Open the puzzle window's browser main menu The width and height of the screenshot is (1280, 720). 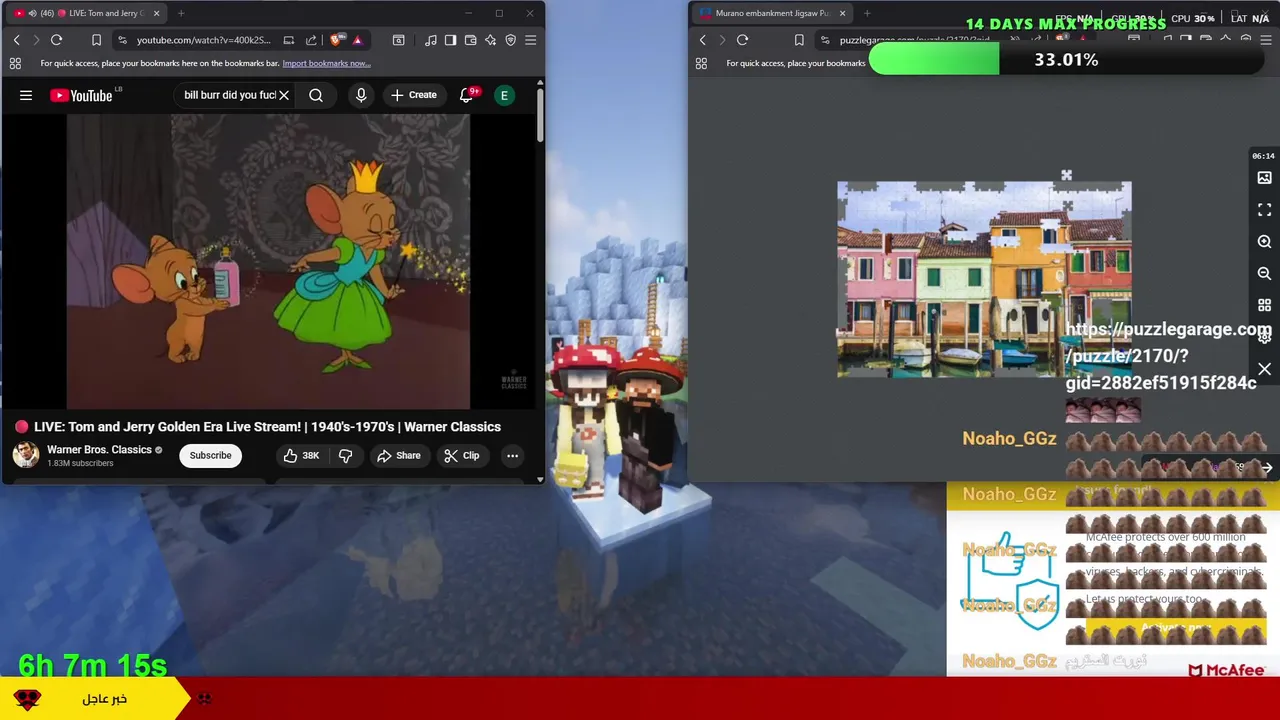pos(1265,40)
